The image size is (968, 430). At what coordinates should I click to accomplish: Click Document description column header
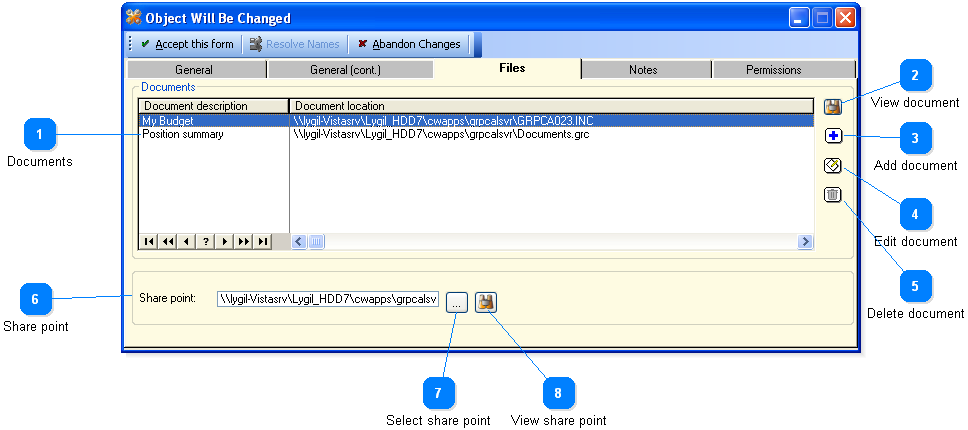(214, 106)
